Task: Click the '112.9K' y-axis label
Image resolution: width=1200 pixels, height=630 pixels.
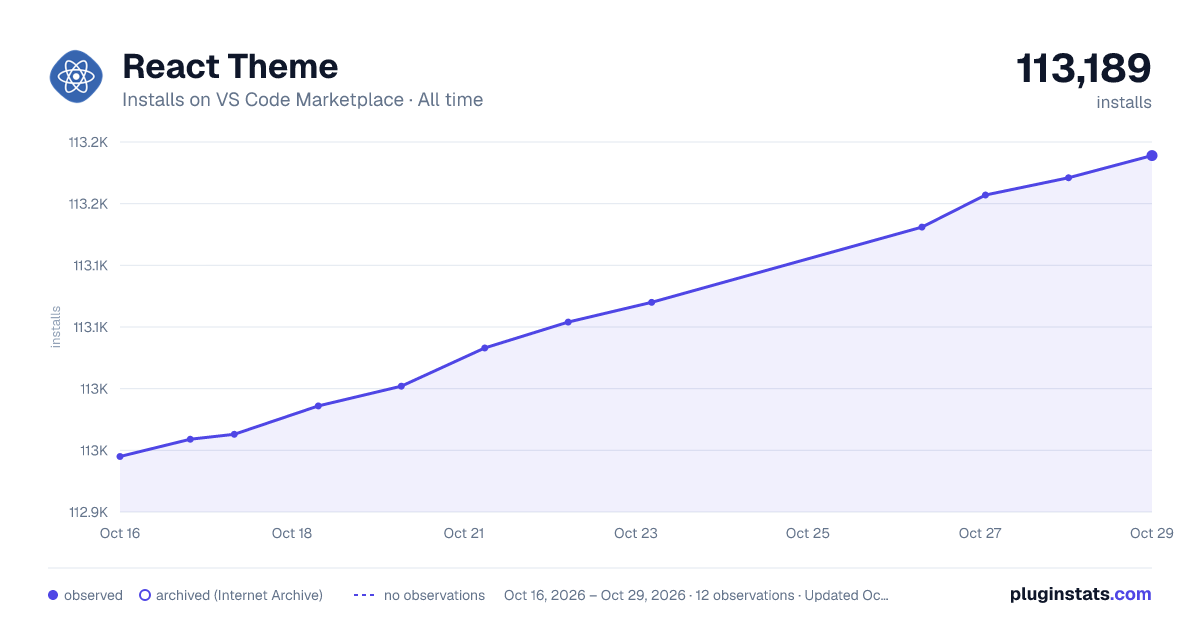Action: pyautogui.click(x=88, y=512)
